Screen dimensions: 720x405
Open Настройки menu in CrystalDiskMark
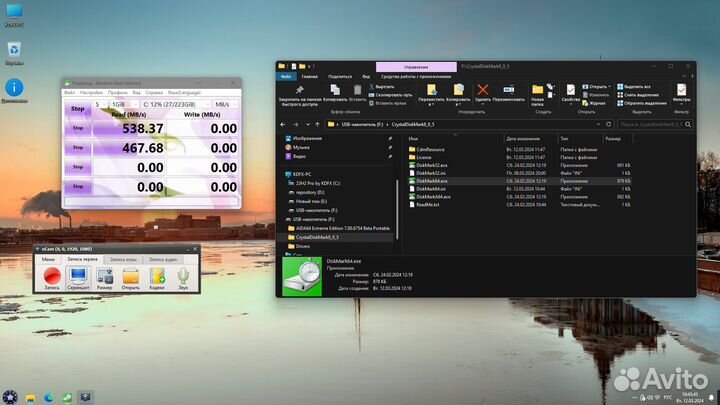91,92
